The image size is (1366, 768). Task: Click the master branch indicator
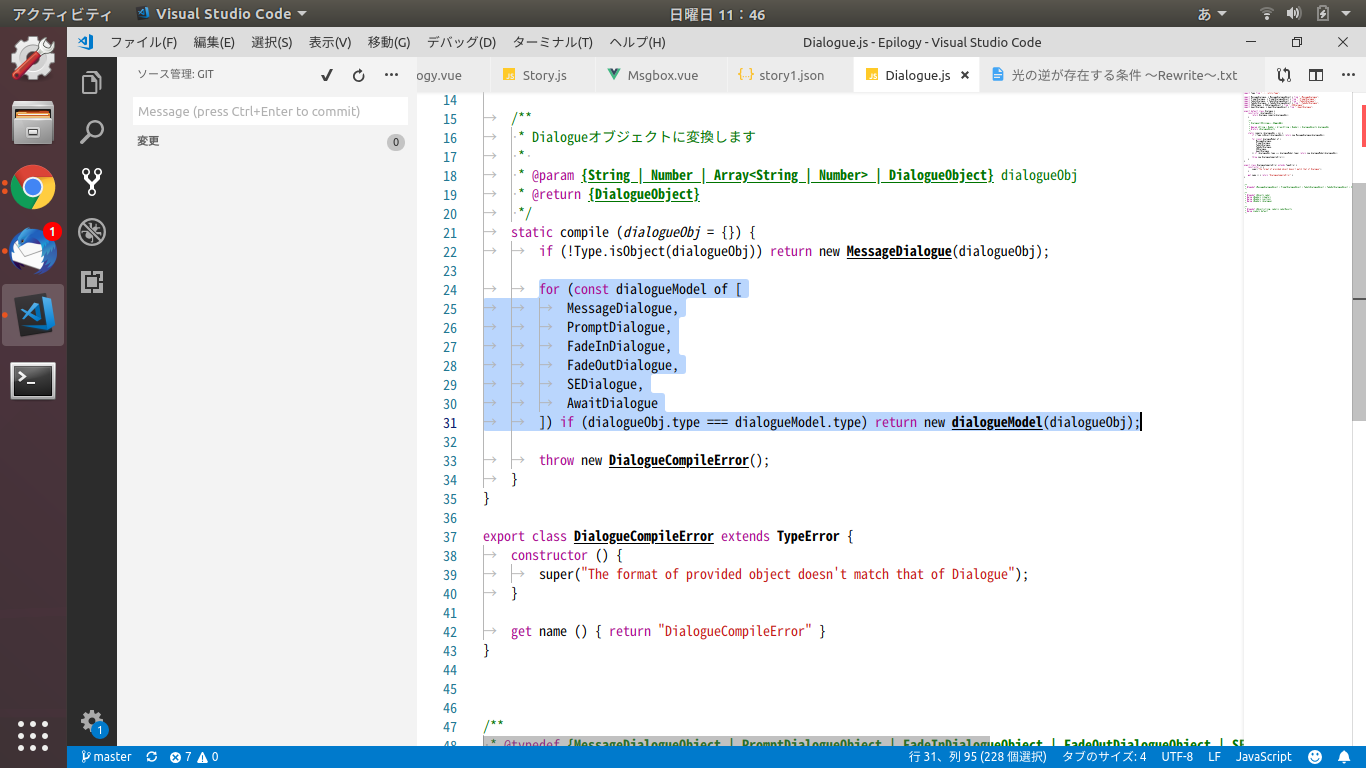(106, 757)
